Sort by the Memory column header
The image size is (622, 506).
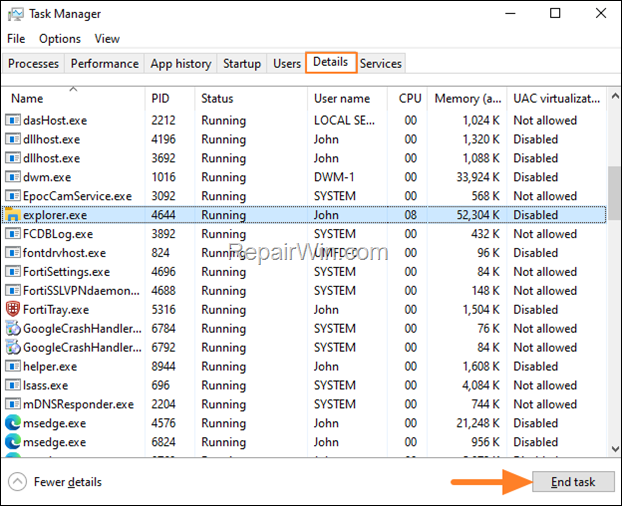coord(467,98)
